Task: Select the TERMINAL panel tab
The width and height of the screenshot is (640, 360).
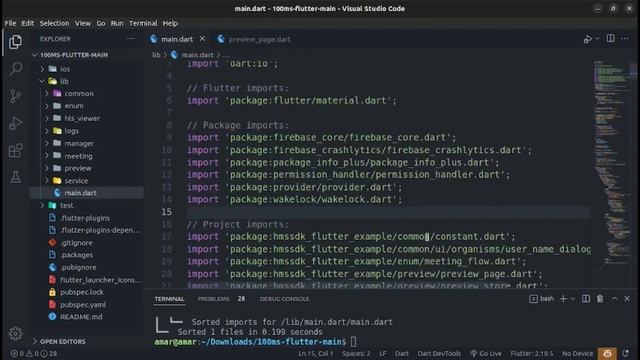Action: [x=169, y=299]
